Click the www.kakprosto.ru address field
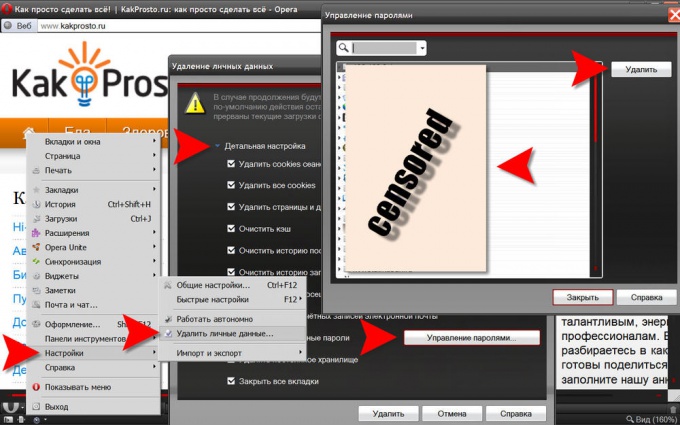Viewport: 680px width, 425px height. (150, 27)
